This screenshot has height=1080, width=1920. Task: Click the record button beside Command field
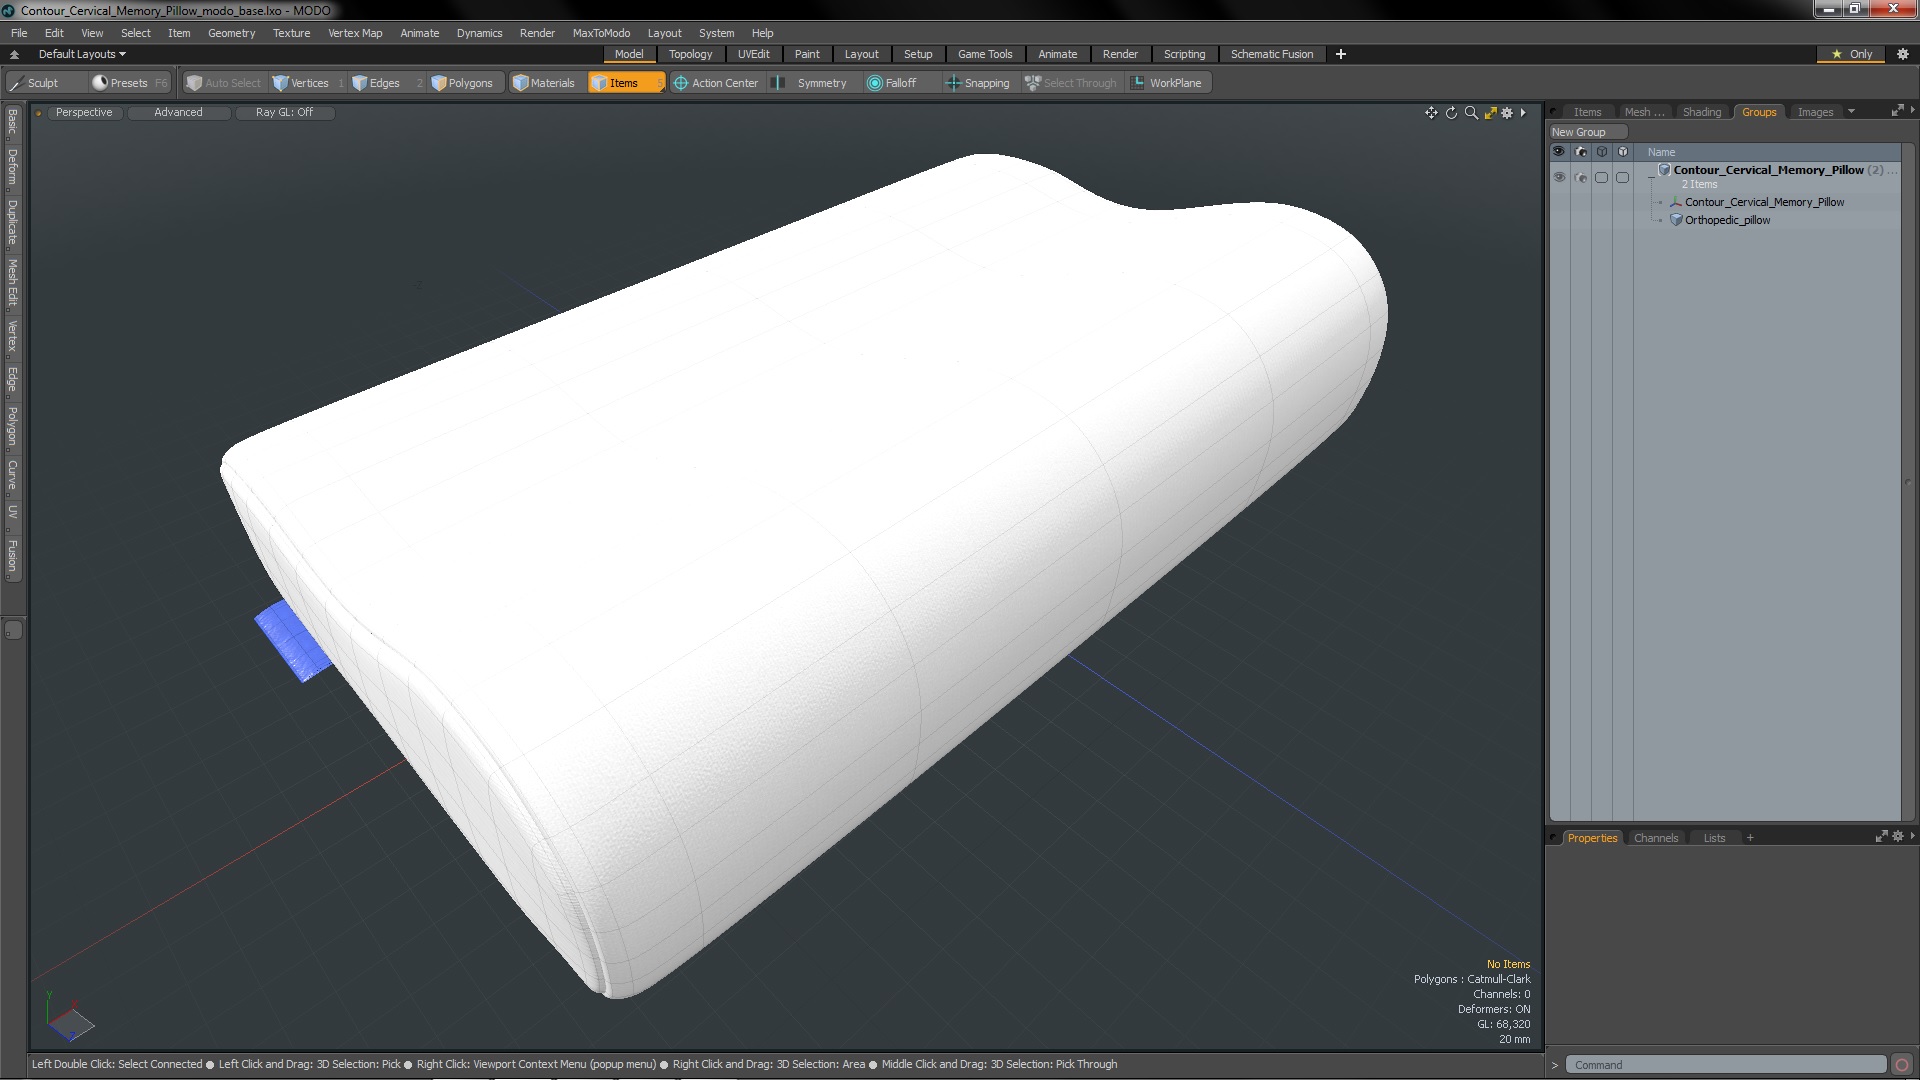[x=1902, y=1065]
